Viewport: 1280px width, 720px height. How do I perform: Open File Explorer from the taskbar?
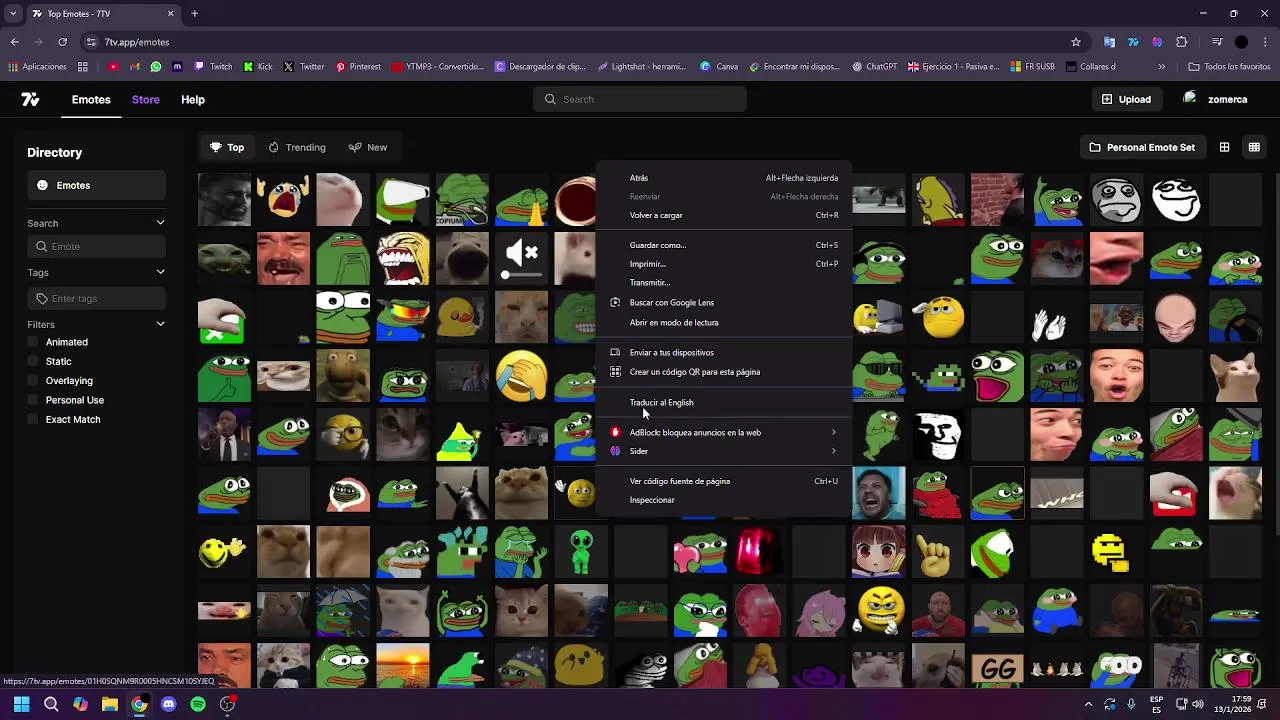110,704
